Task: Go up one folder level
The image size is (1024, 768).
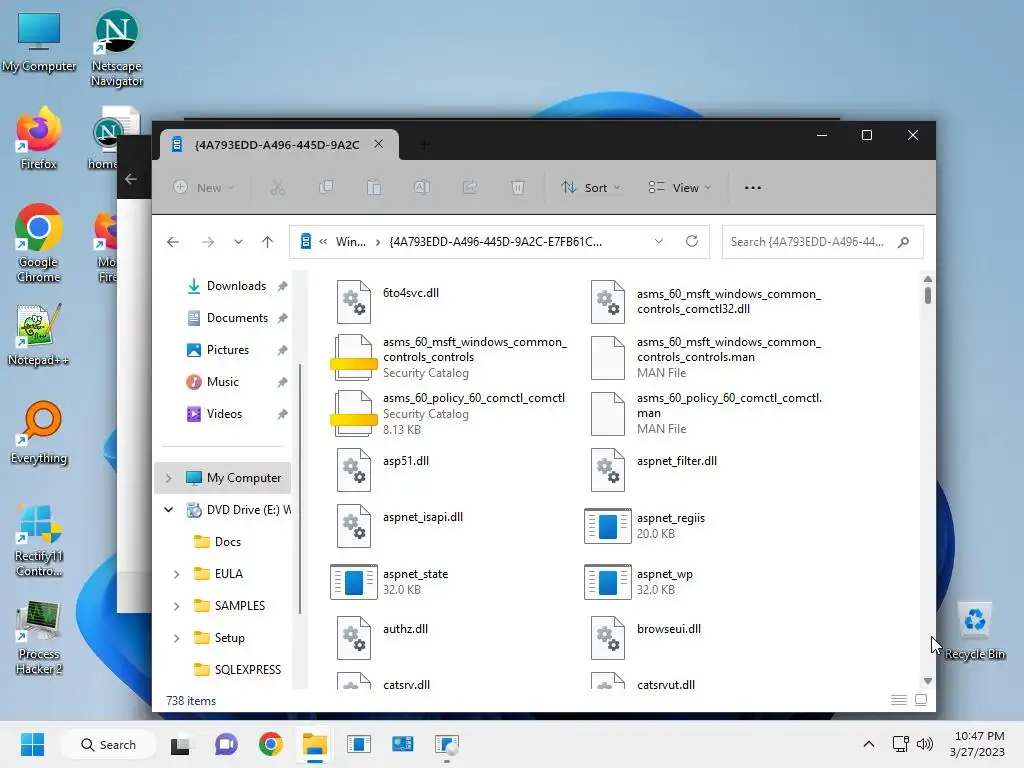Action: (x=267, y=242)
